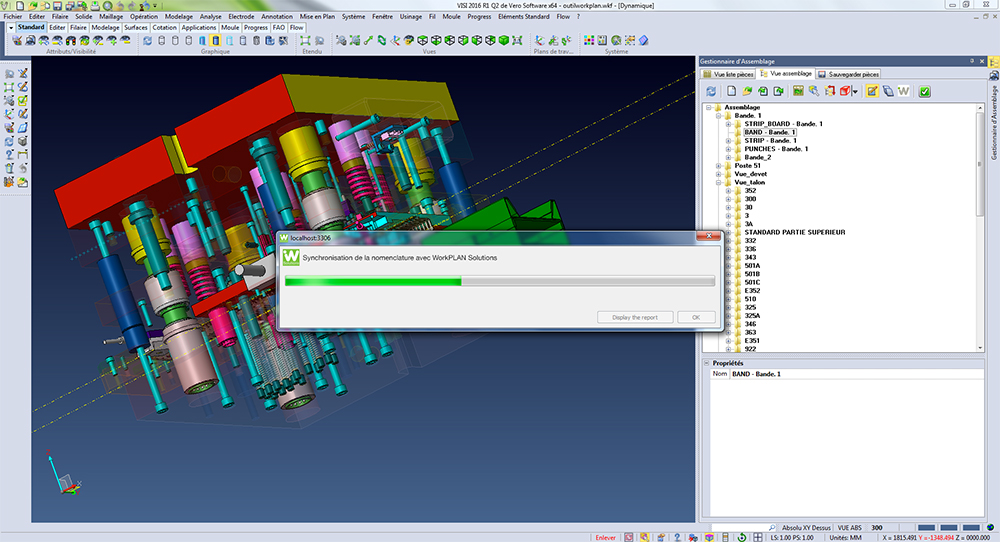Collapse the Propriétés section
This screenshot has width=1000, height=542.
coord(707,363)
